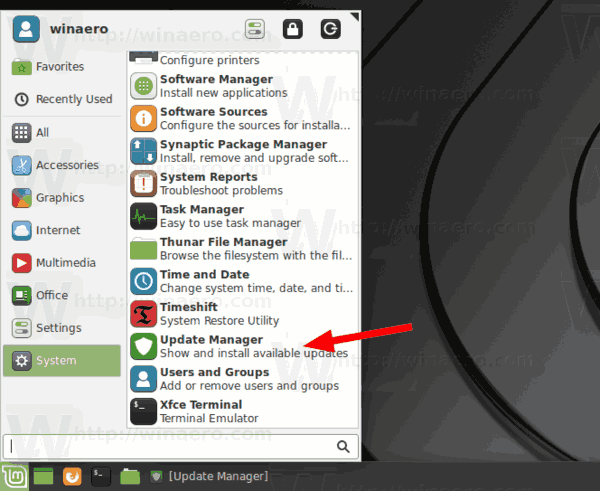Click the menu search input field
The image size is (600, 491).
pyautogui.click(x=181, y=446)
